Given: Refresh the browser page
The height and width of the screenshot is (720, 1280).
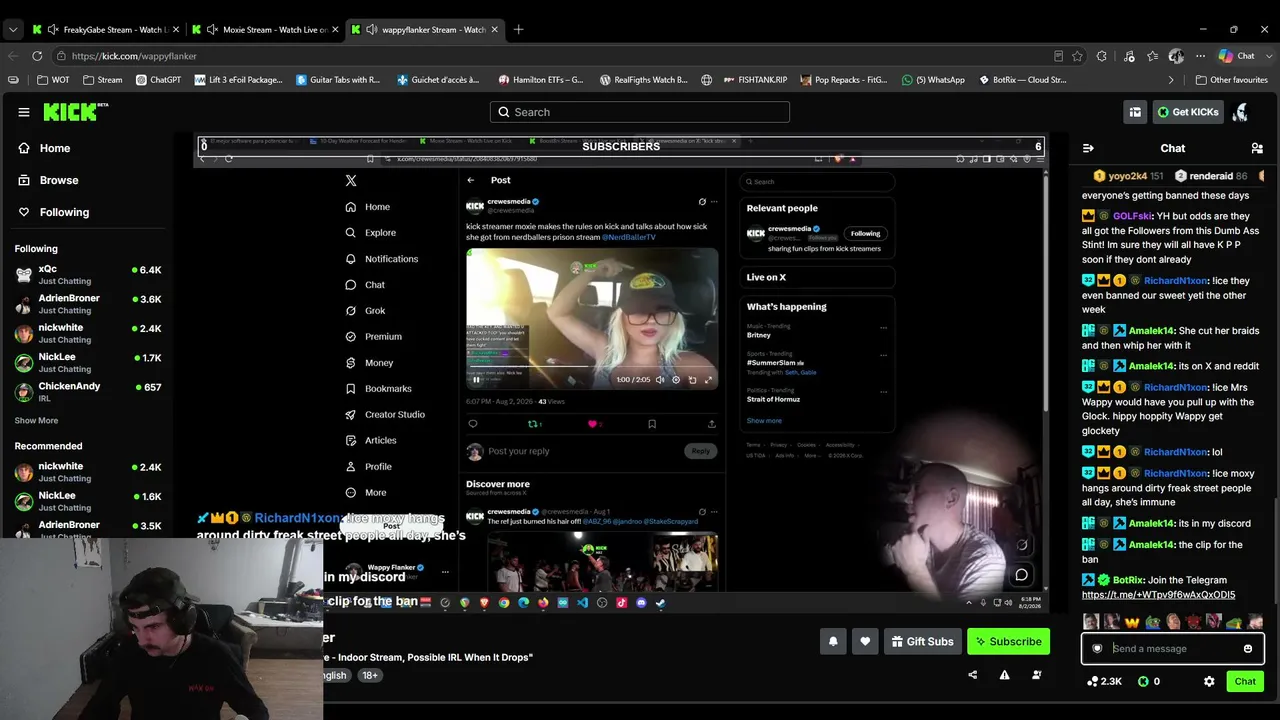Looking at the screenshot, I should [37, 56].
